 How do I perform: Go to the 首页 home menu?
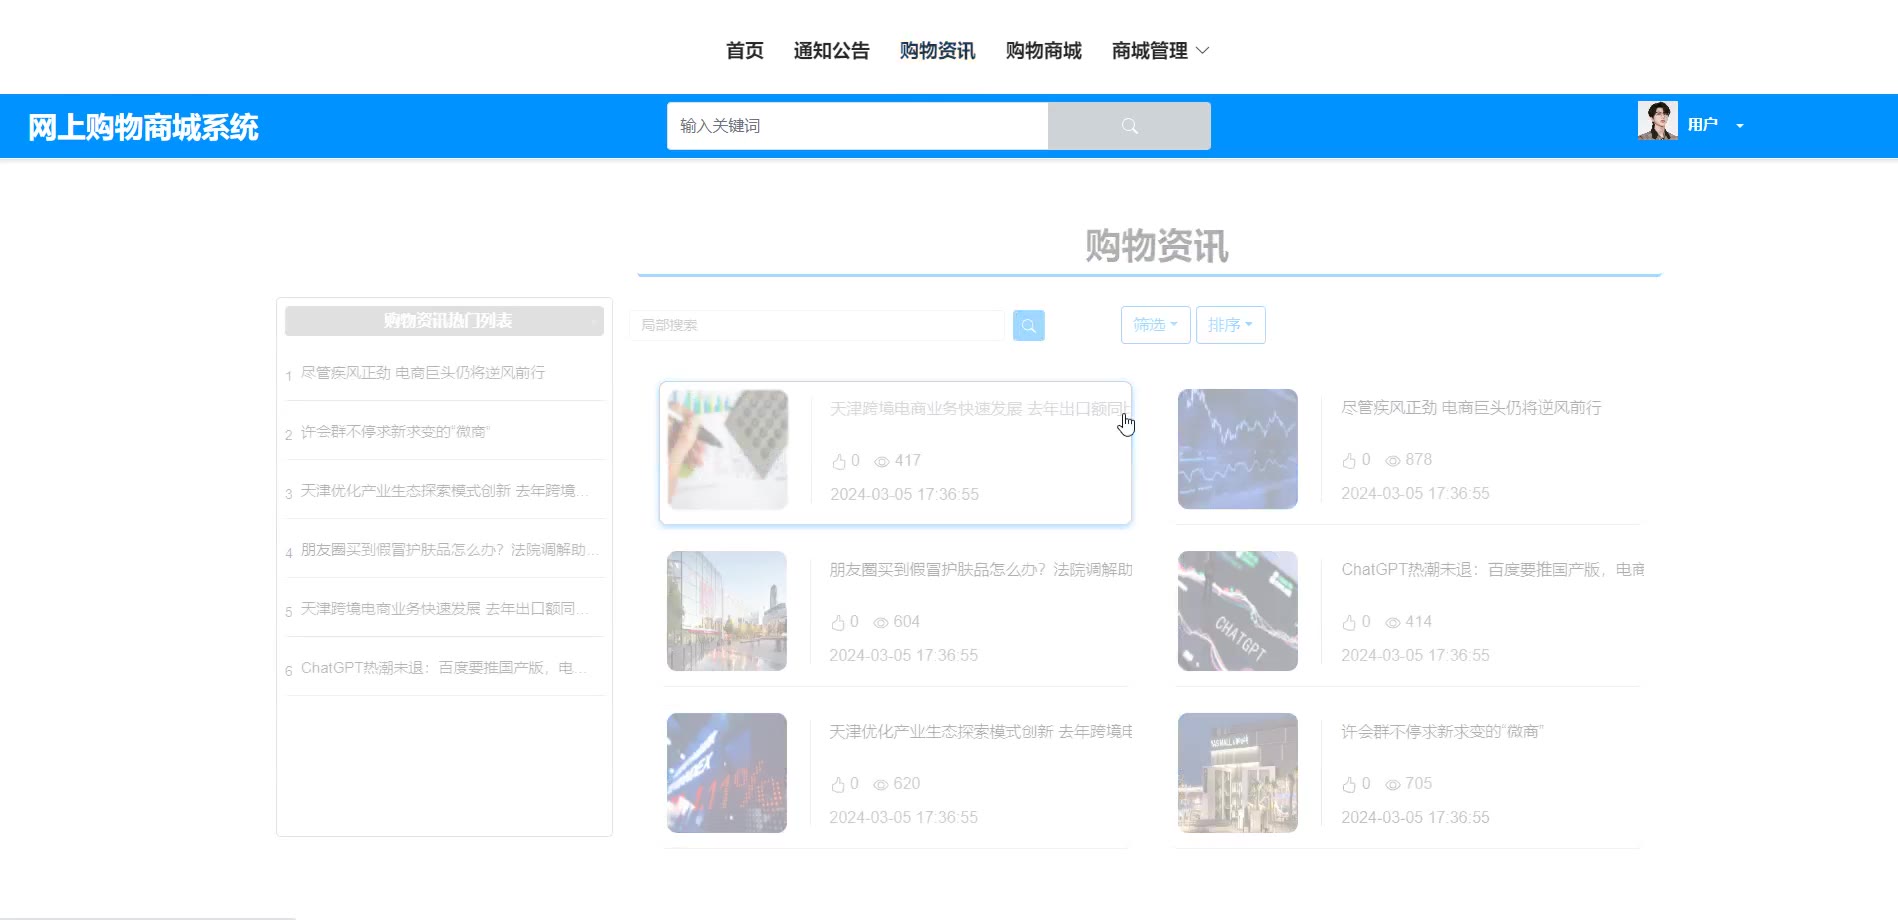click(x=744, y=51)
